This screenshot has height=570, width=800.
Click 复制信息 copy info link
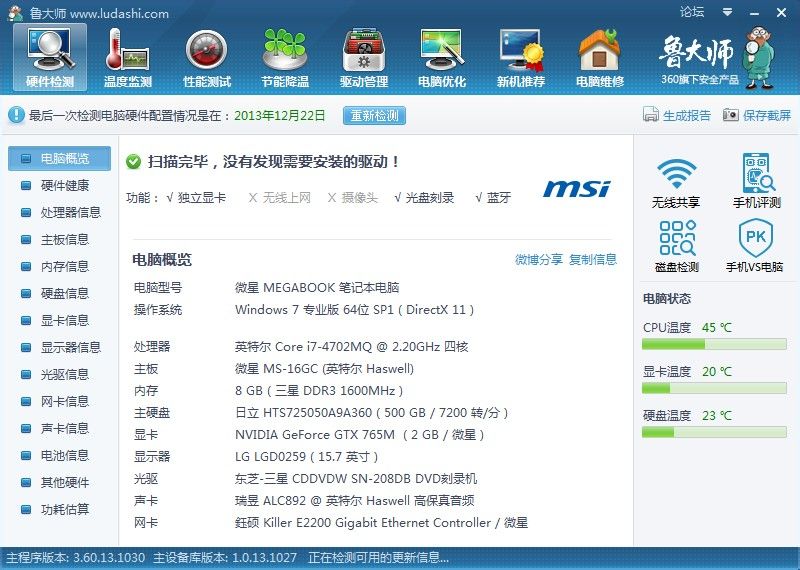(x=593, y=260)
